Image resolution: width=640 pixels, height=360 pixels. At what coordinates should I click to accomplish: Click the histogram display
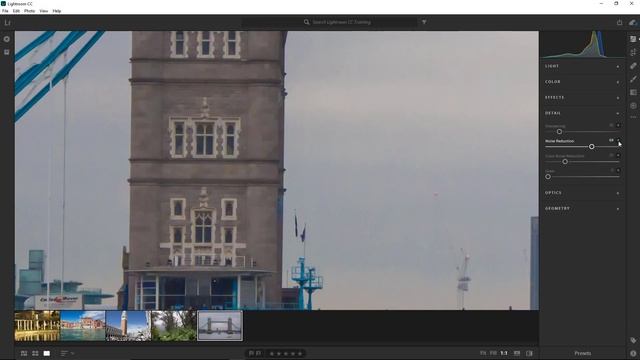pos(582,44)
